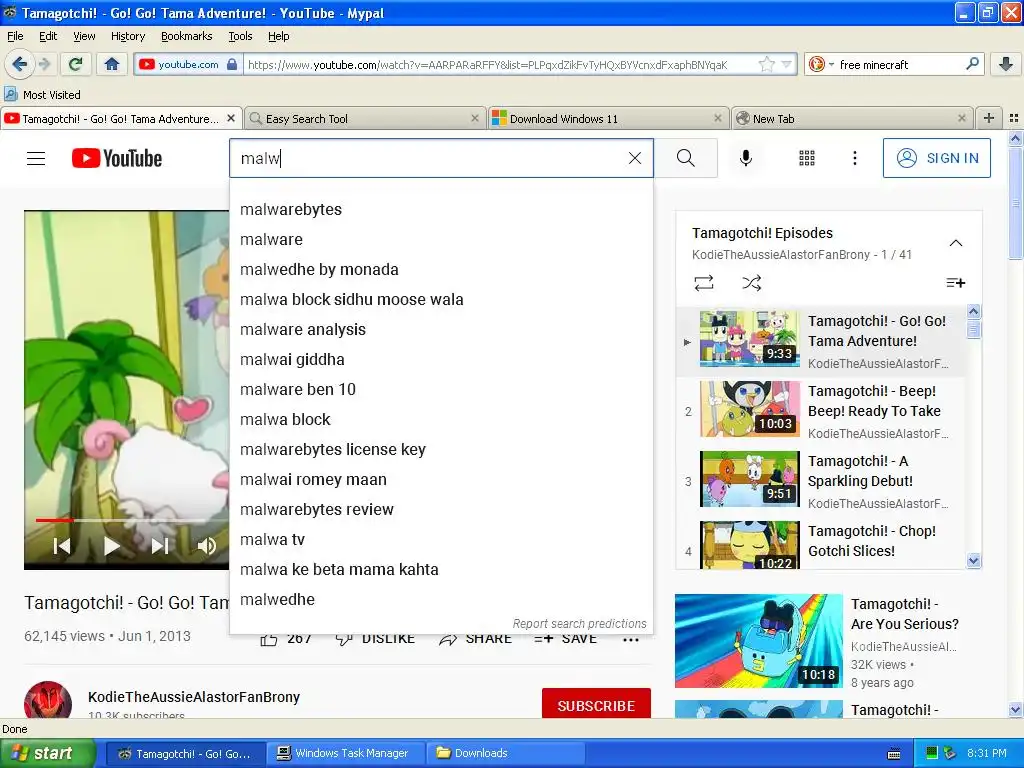This screenshot has height=768, width=1024.
Task: Select the 'malwedhe by monada' suggestion
Action: 441,270
